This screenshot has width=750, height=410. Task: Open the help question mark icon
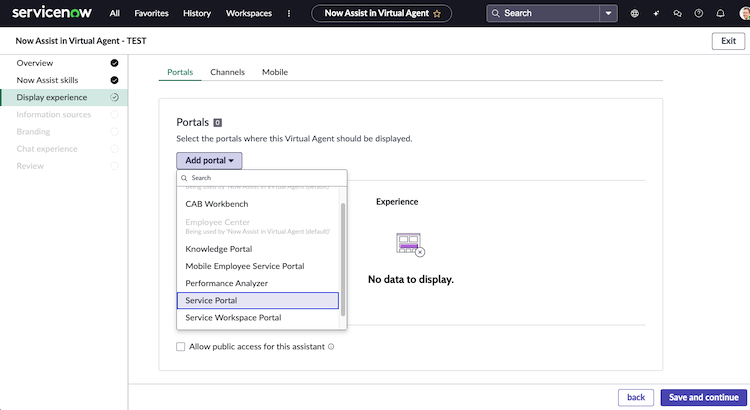coord(699,13)
